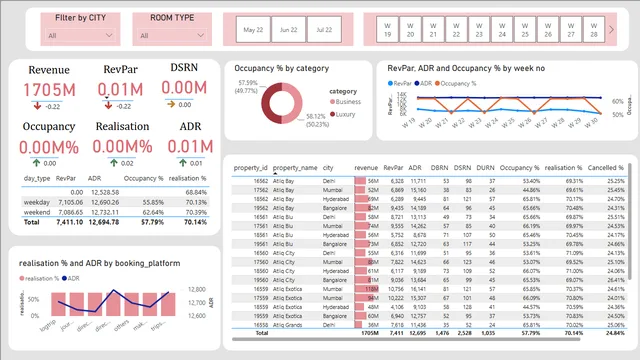The width and height of the screenshot is (640, 360).
Task: Select week W 20 slicer tile
Action: point(410,30)
